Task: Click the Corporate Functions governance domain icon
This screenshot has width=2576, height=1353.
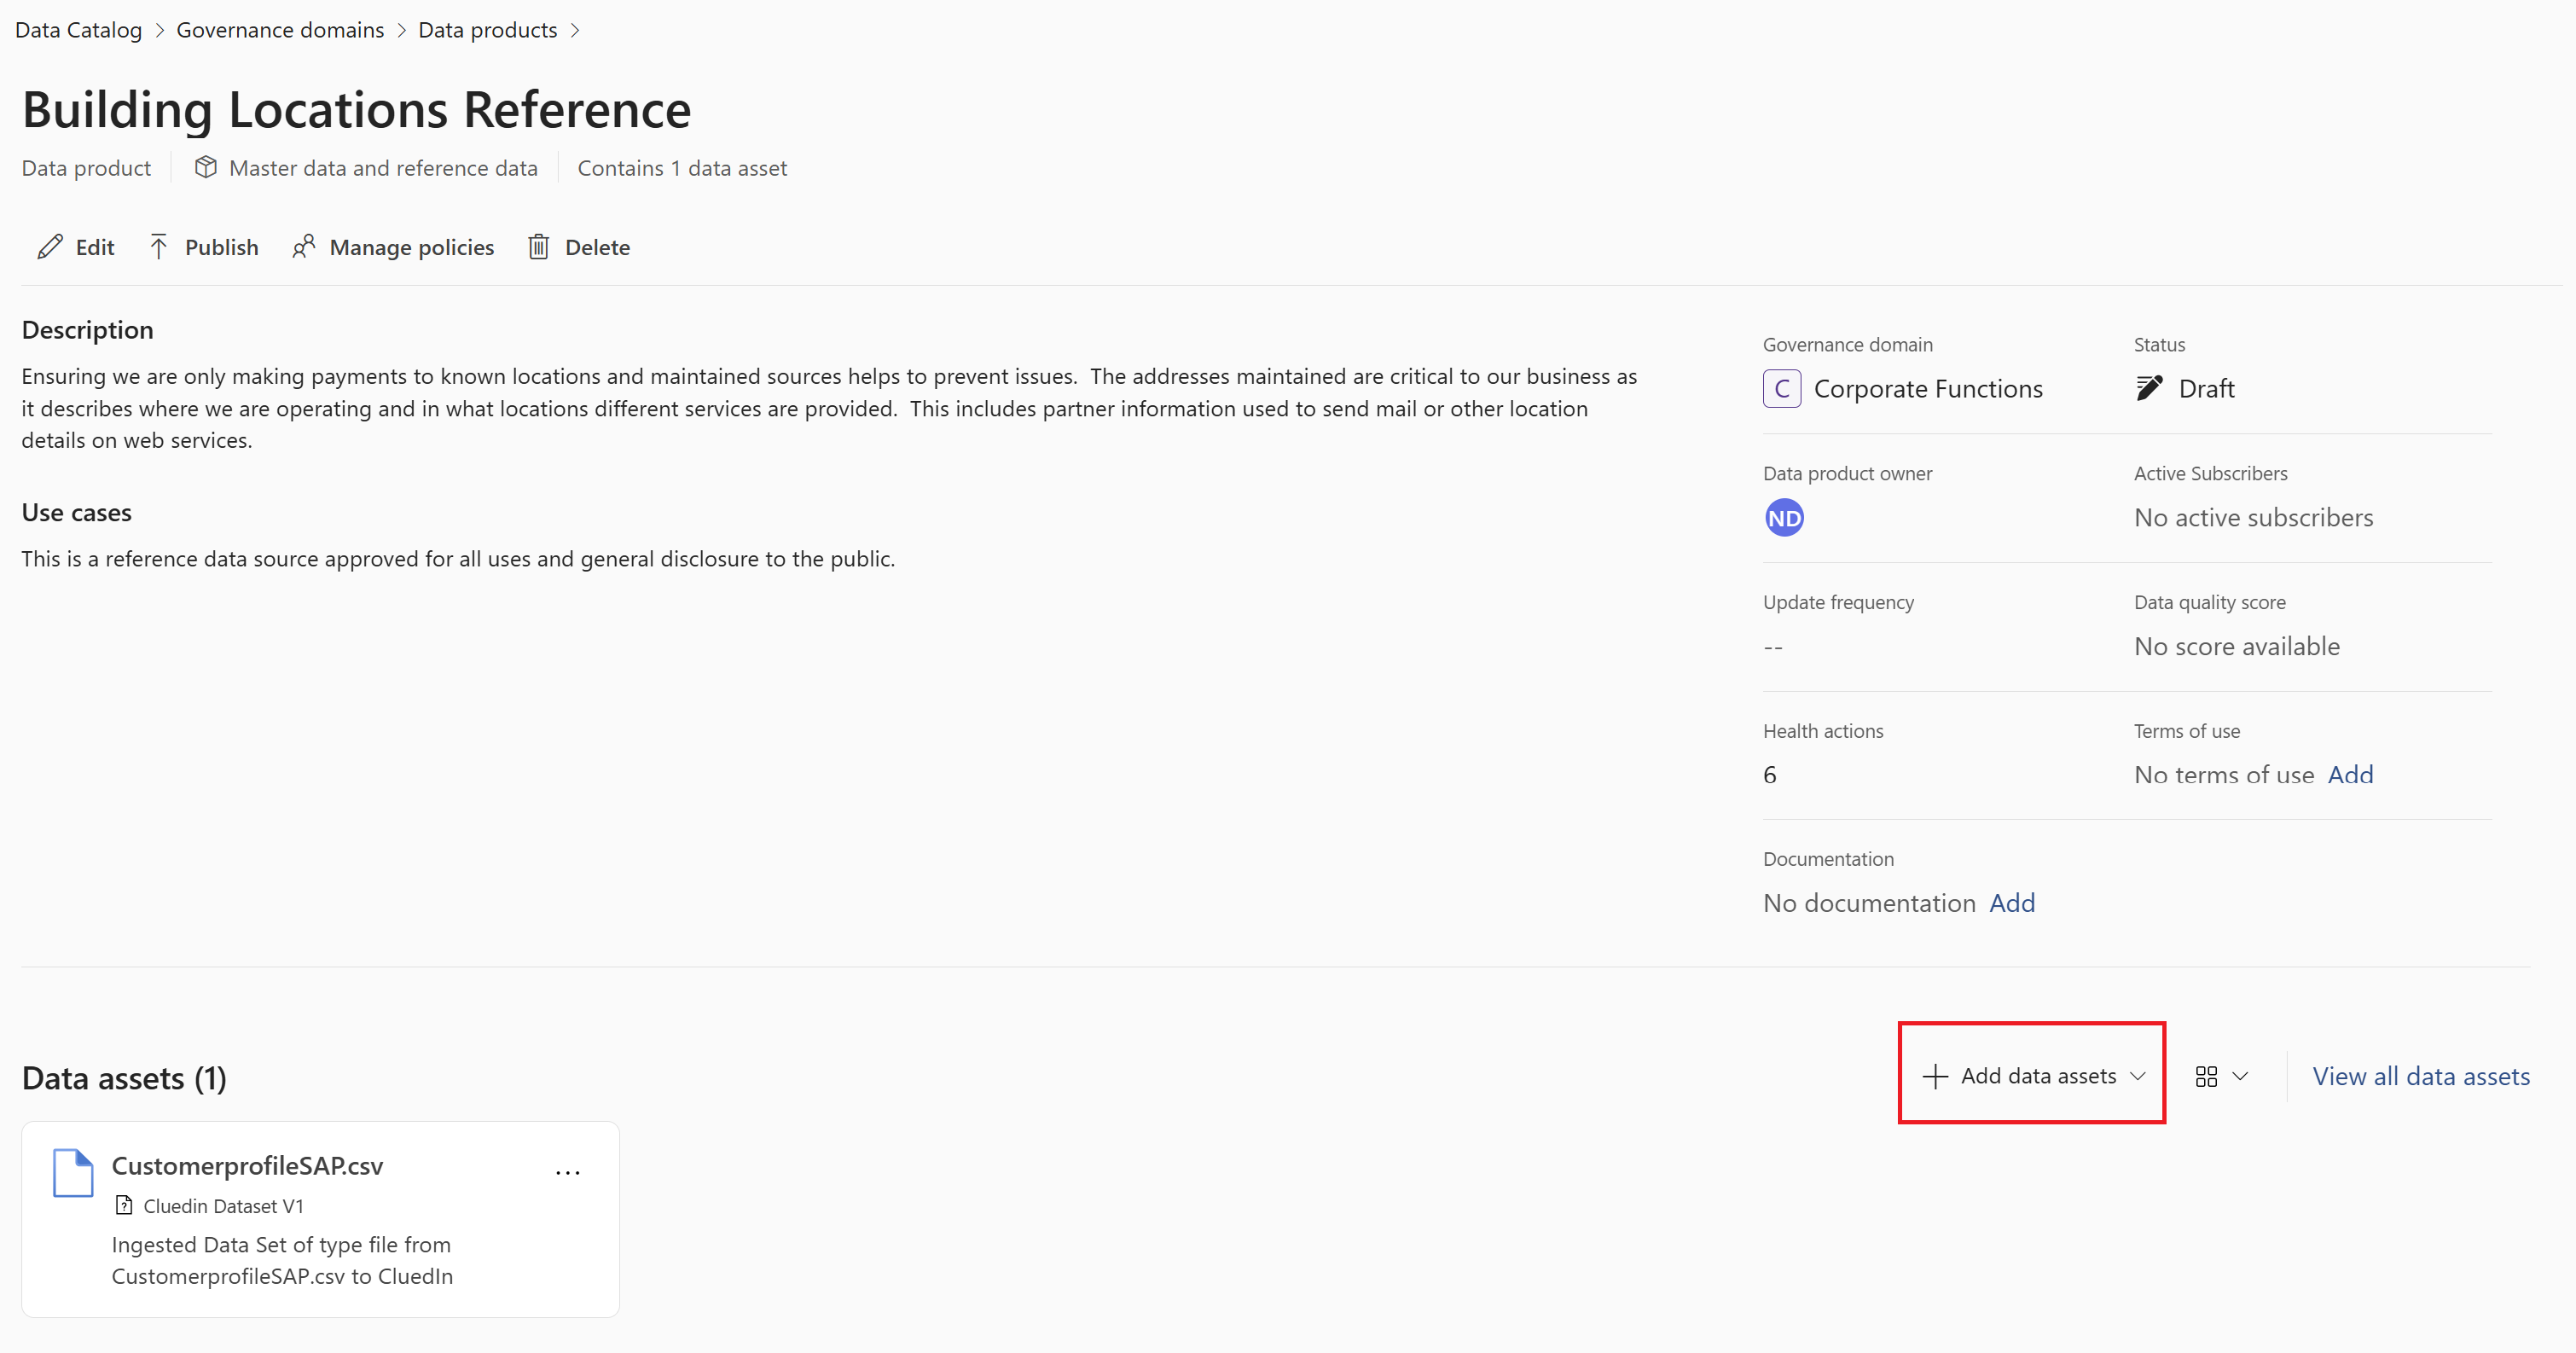Action: [x=1782, y=388]
